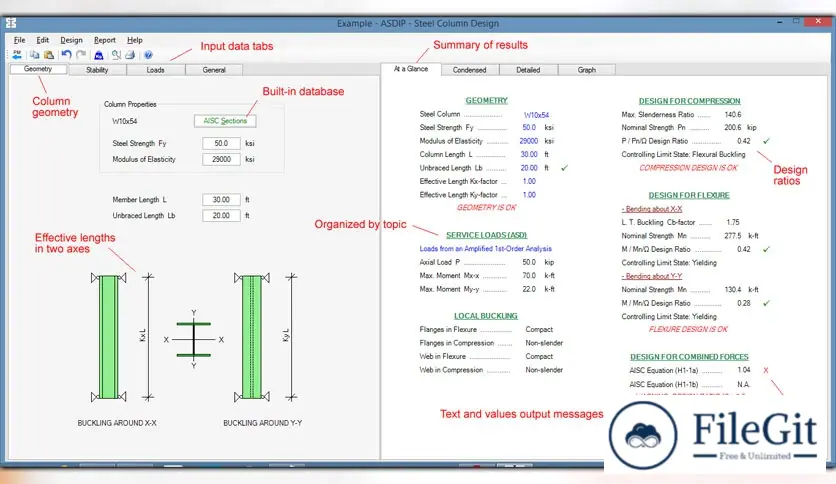The width and height of the screenshot is (836, 484).
Task: Click Loads from an Amplified 1st-Order Analysis
Action: click(485, 248)
